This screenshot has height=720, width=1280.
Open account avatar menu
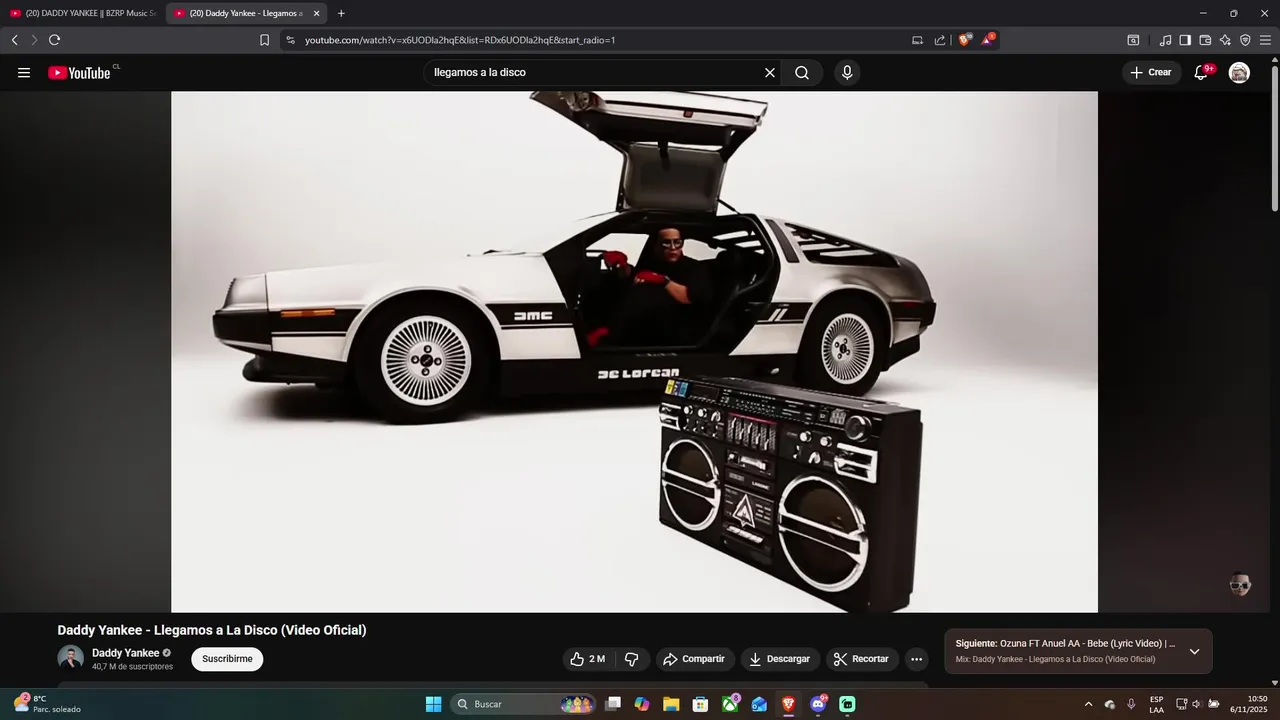1239,73
